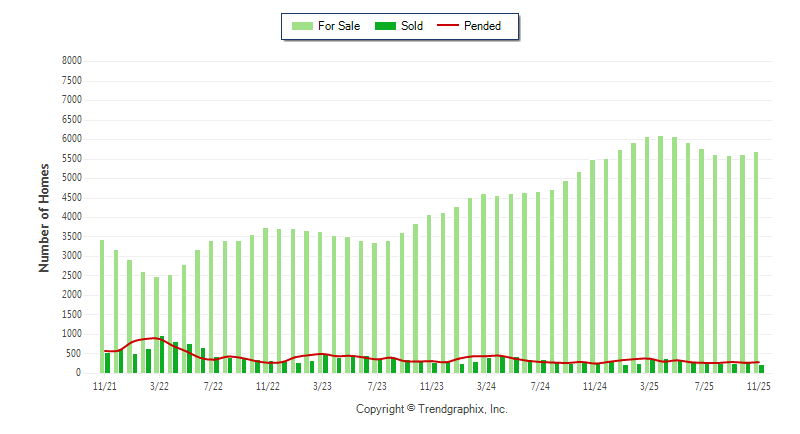Screen dimensions: 800x434
Task: Open the Trendgraphix copyright text
Action: coord(432,409)
